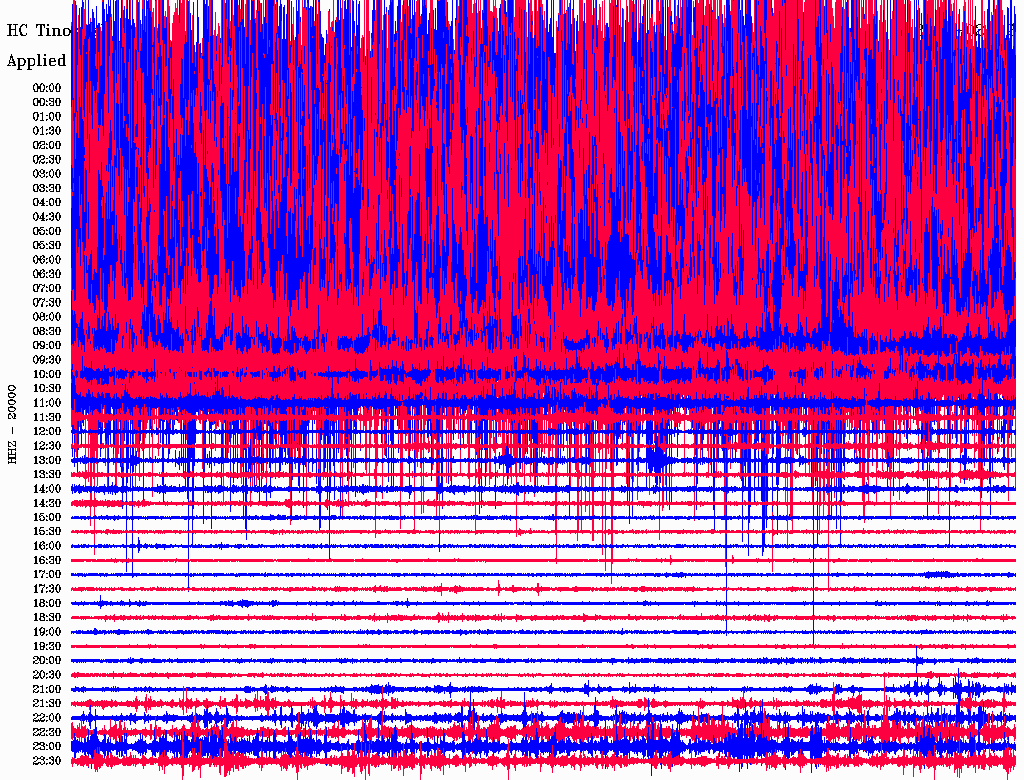Click the 13:00 time label
1024x780 pixels.
pos(47,461)
